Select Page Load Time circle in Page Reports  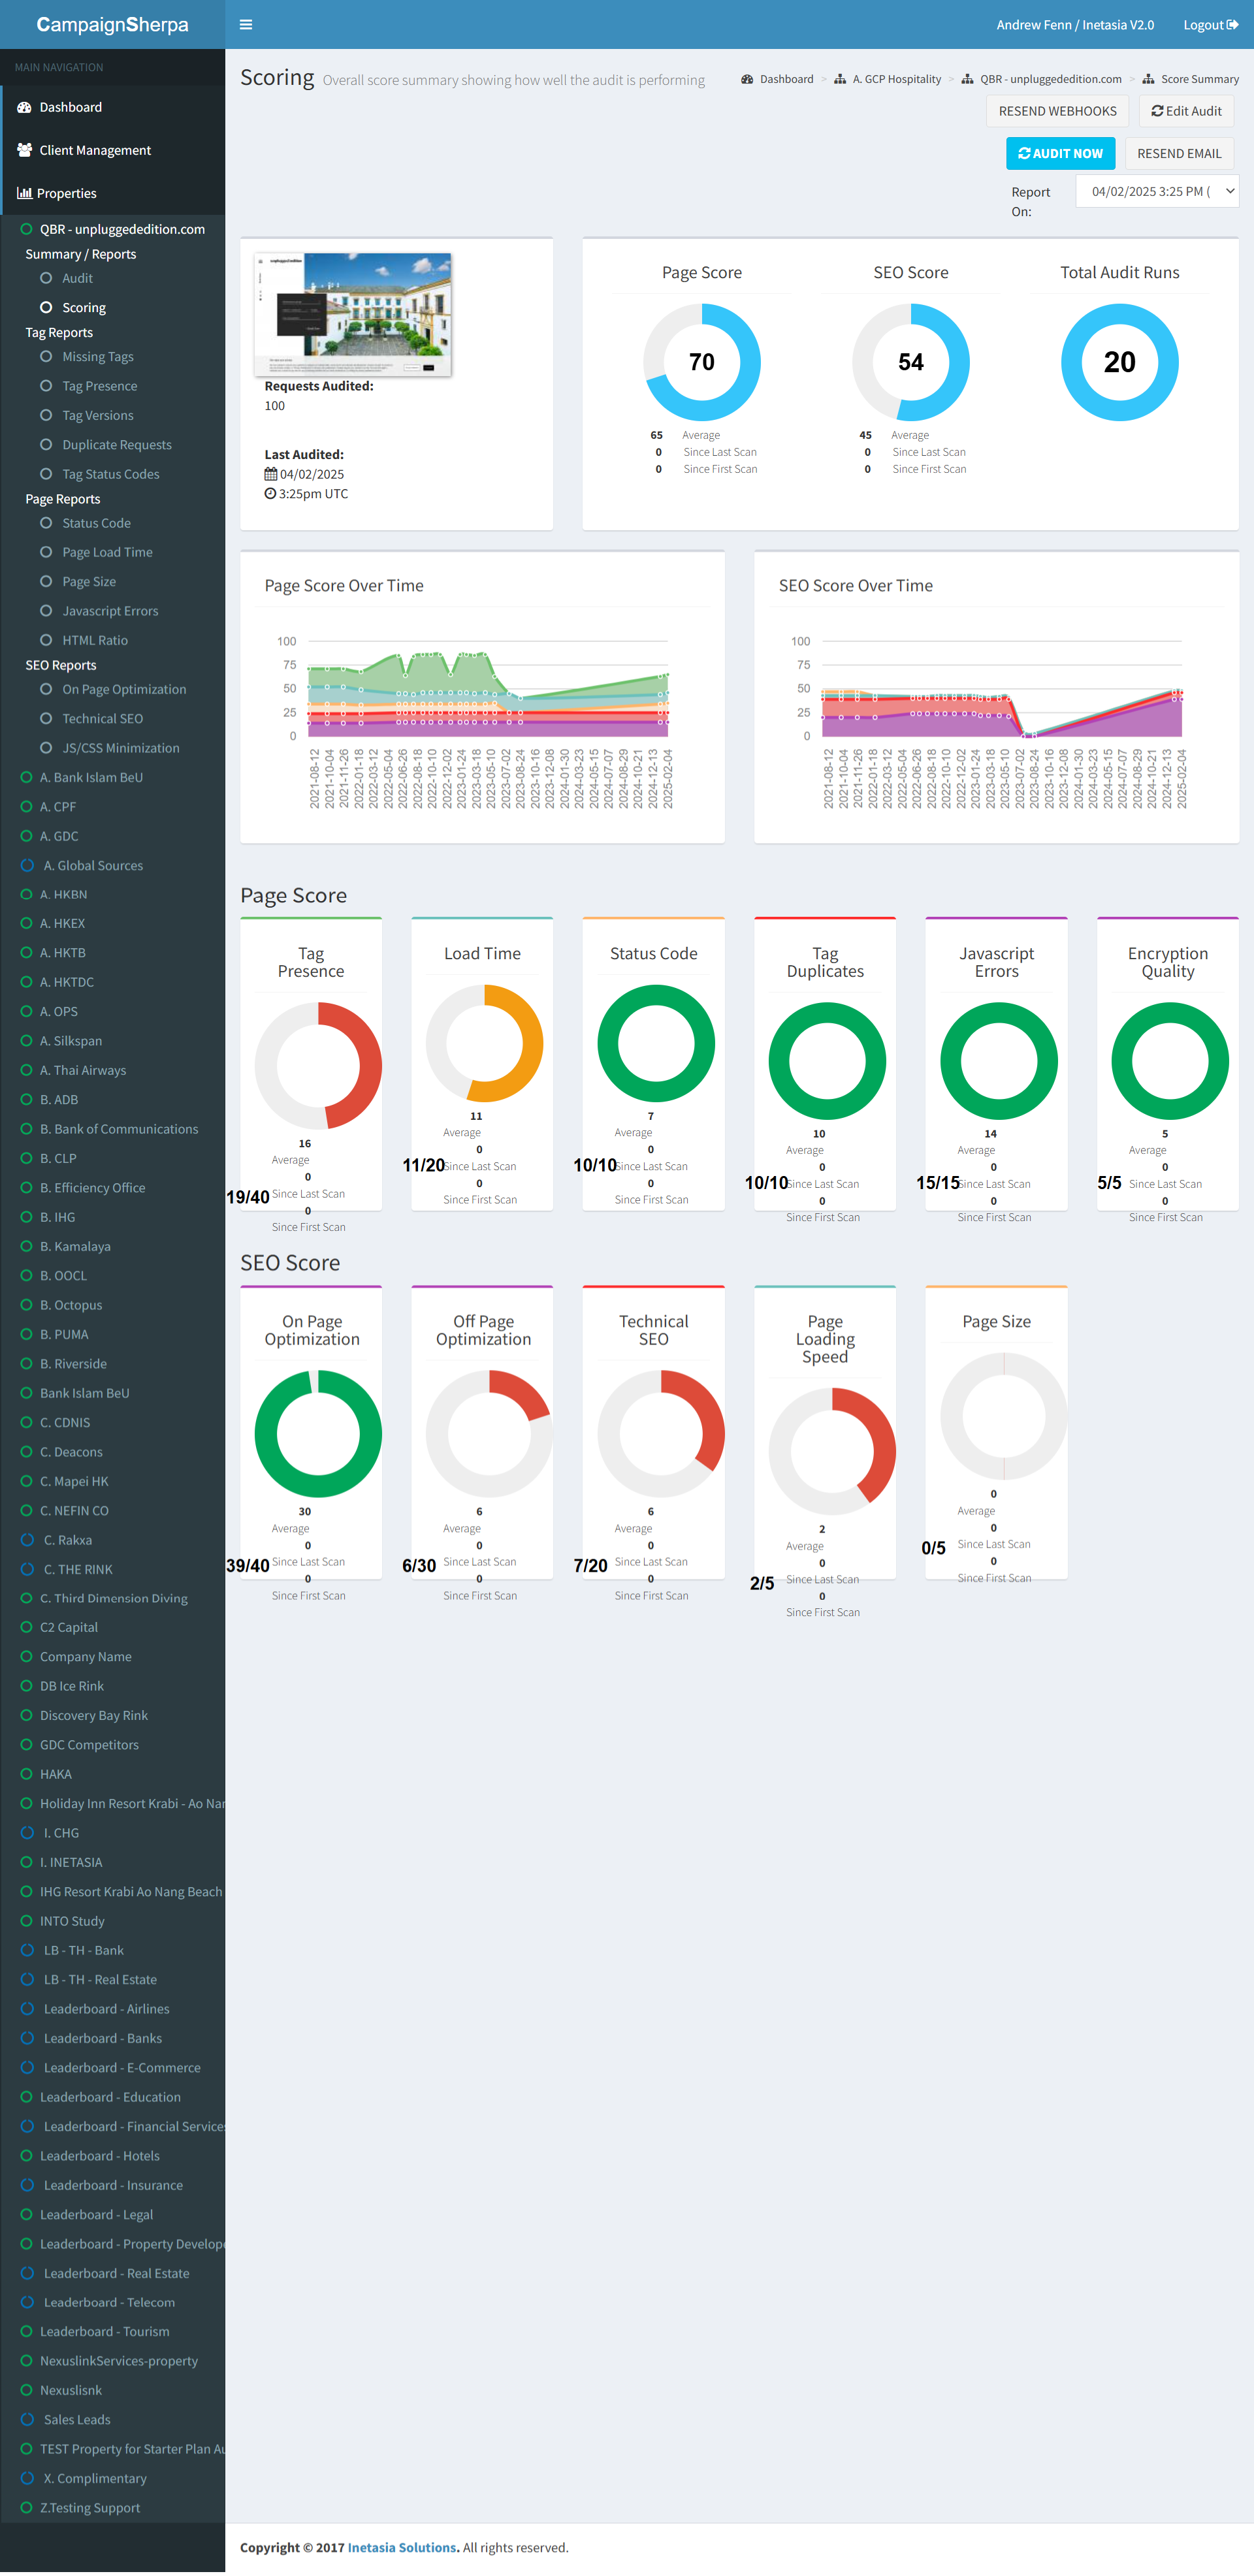46,552
